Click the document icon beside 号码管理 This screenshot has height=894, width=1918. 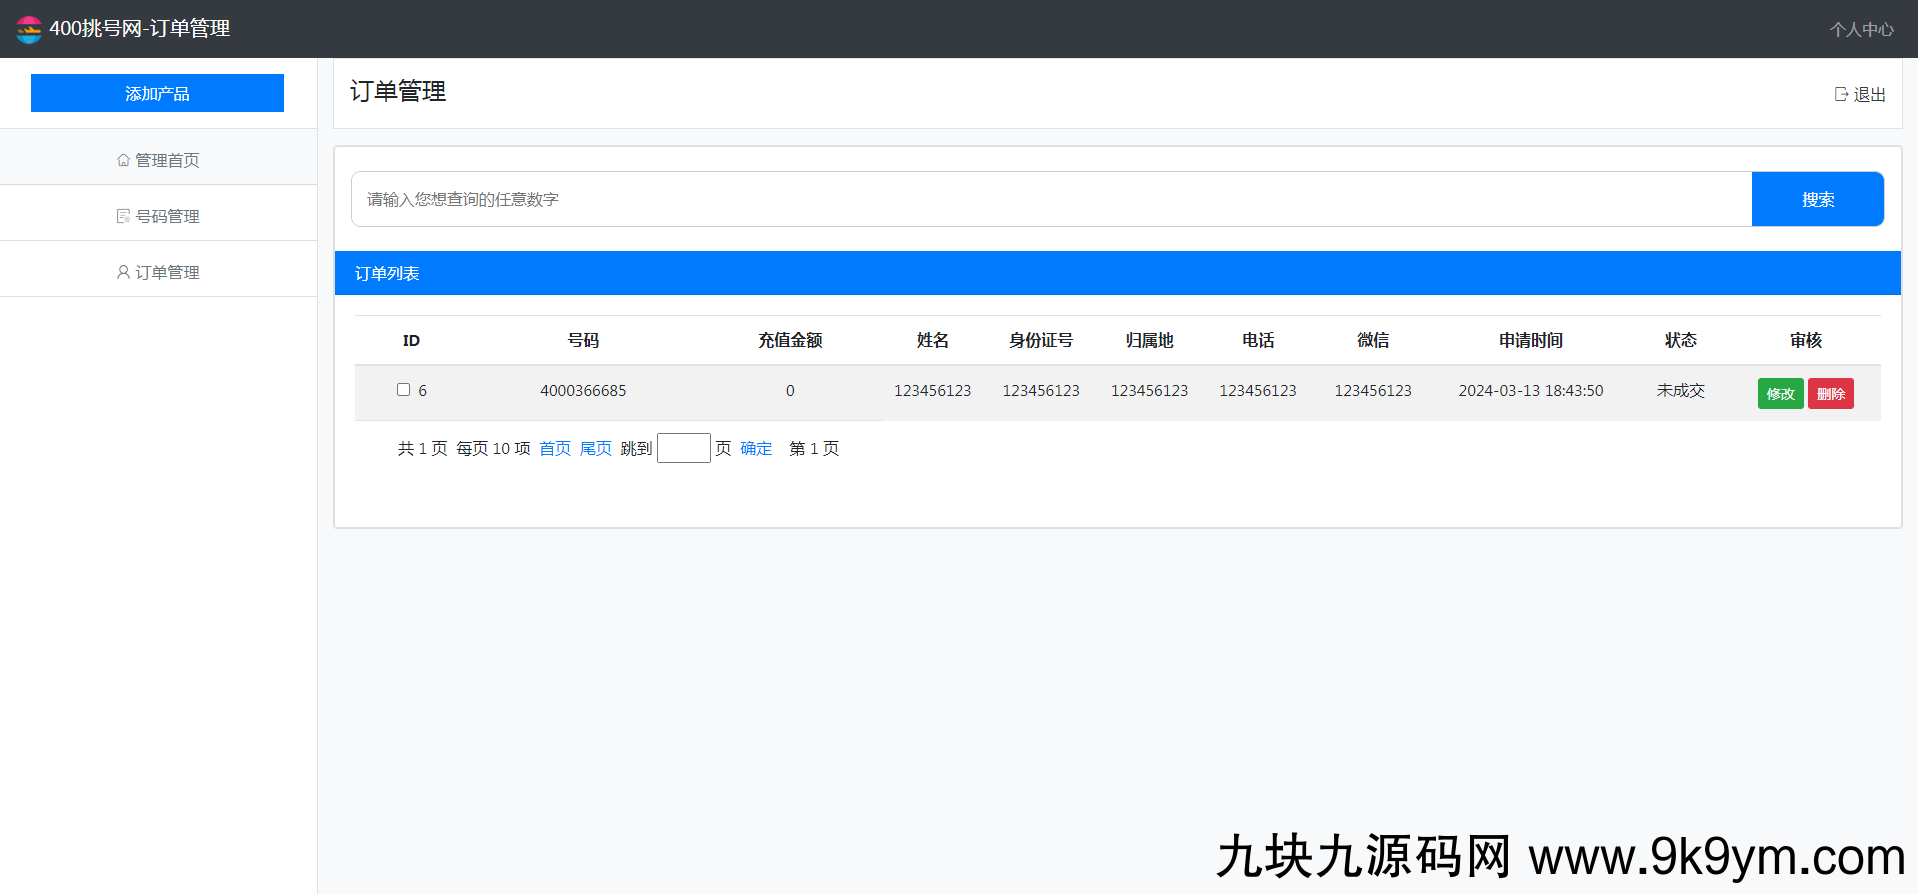point(123,216)
